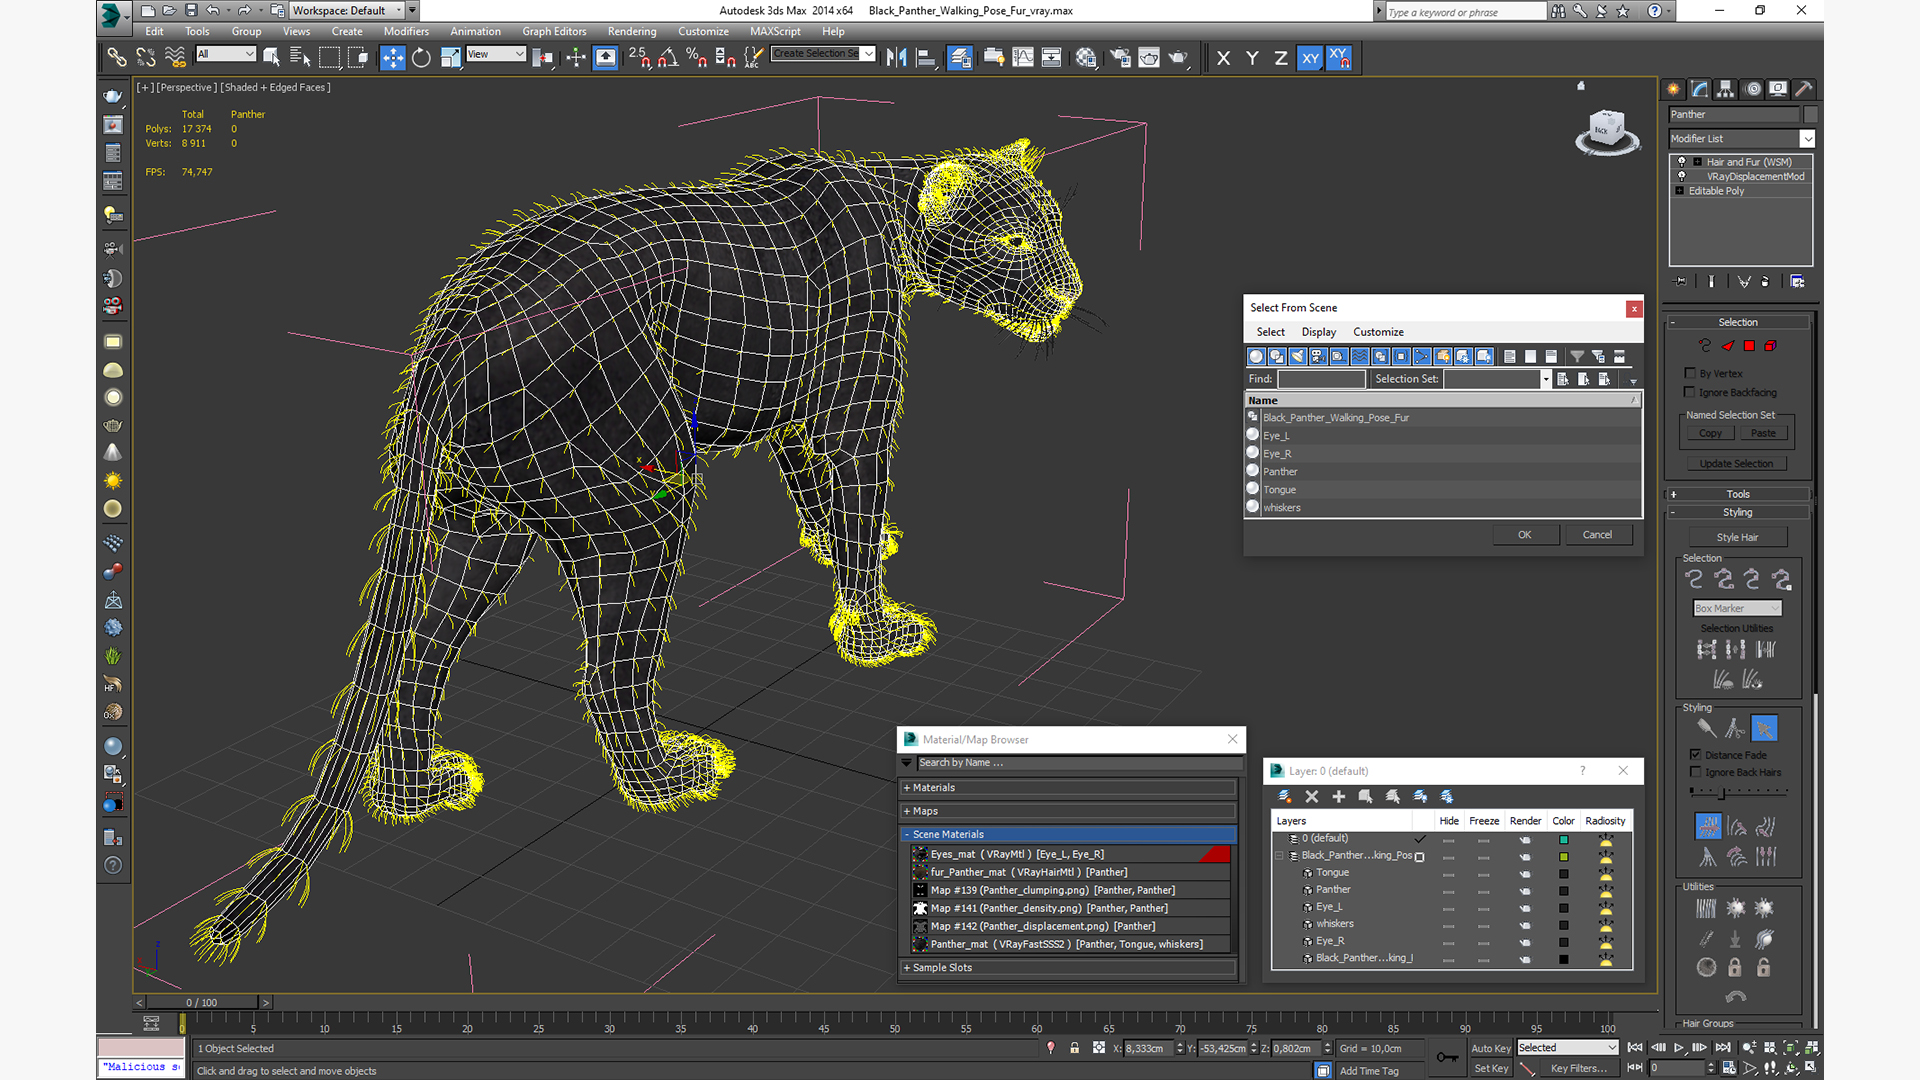
Task: Activate the Select and Move tool
Action: [393, 58]
